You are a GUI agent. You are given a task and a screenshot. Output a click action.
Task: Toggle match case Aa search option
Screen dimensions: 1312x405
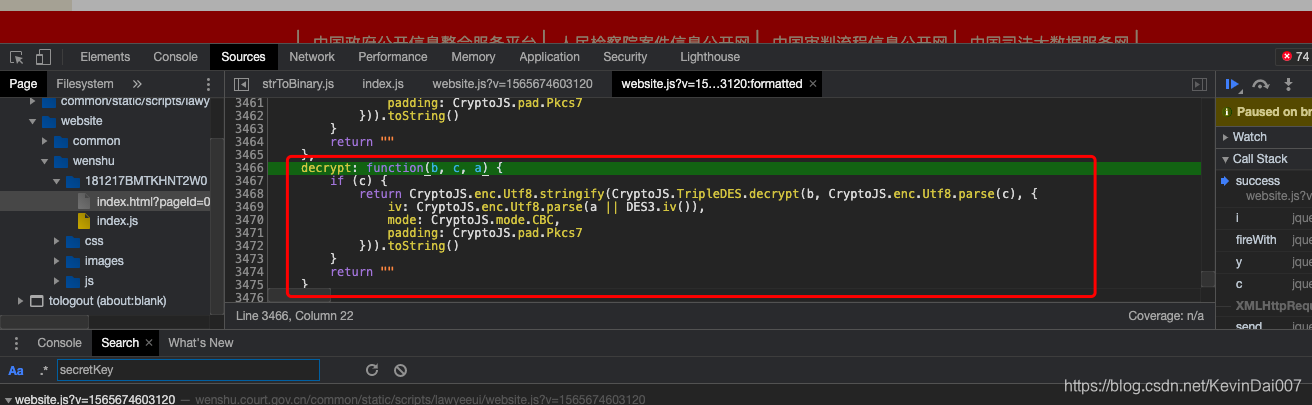(x=16, y=371)
